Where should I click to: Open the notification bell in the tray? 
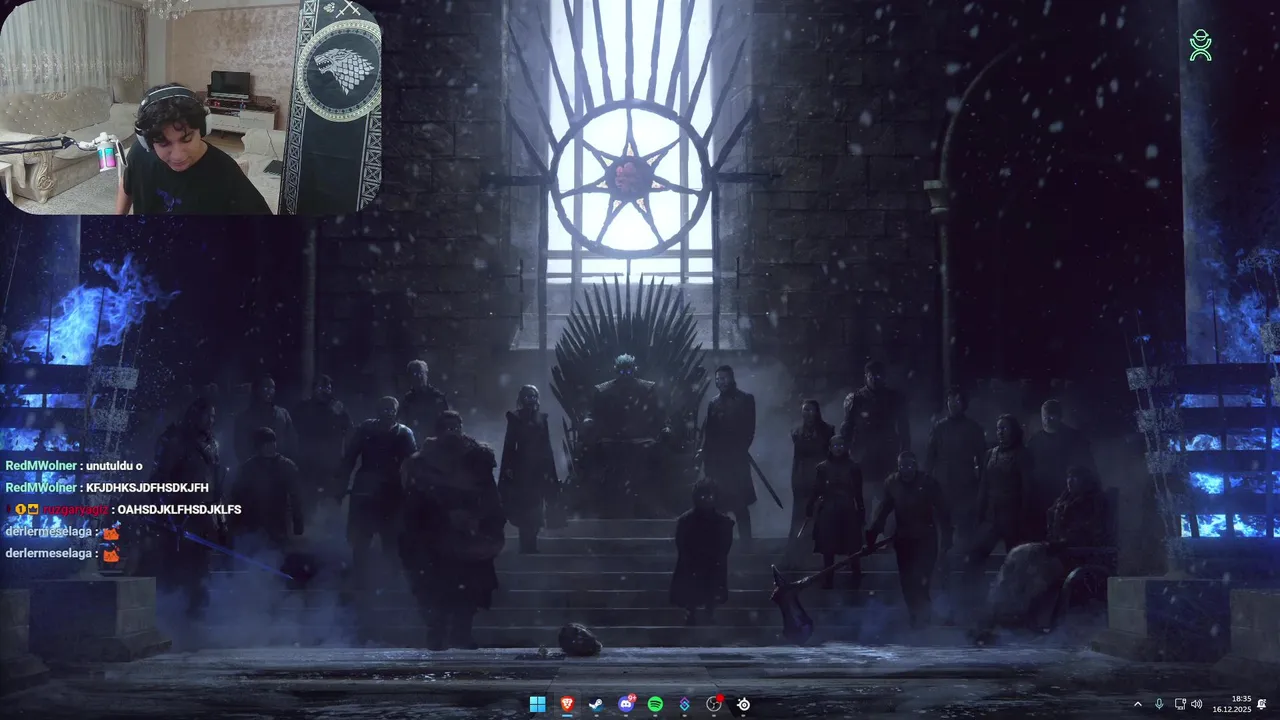tap(1262, 704)
